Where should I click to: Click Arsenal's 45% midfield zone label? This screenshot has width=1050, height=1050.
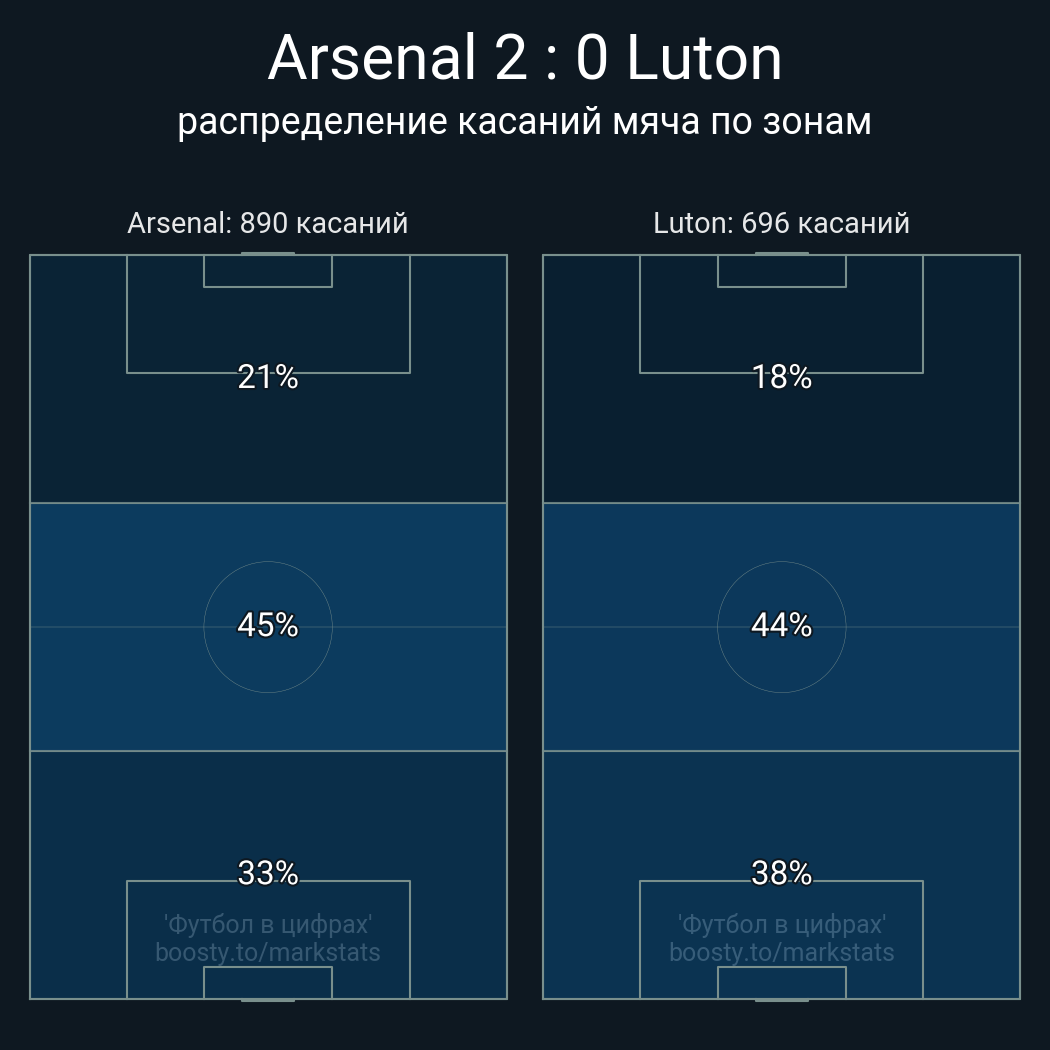tap(267, 625)
